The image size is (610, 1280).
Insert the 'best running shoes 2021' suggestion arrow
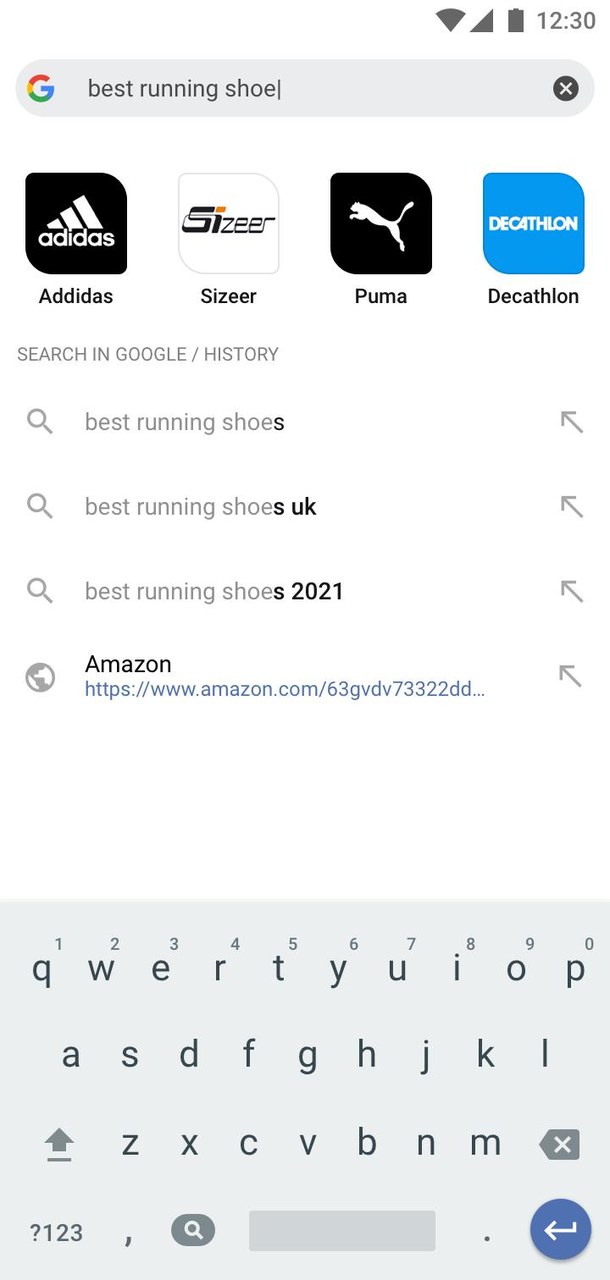coord(570,591)
